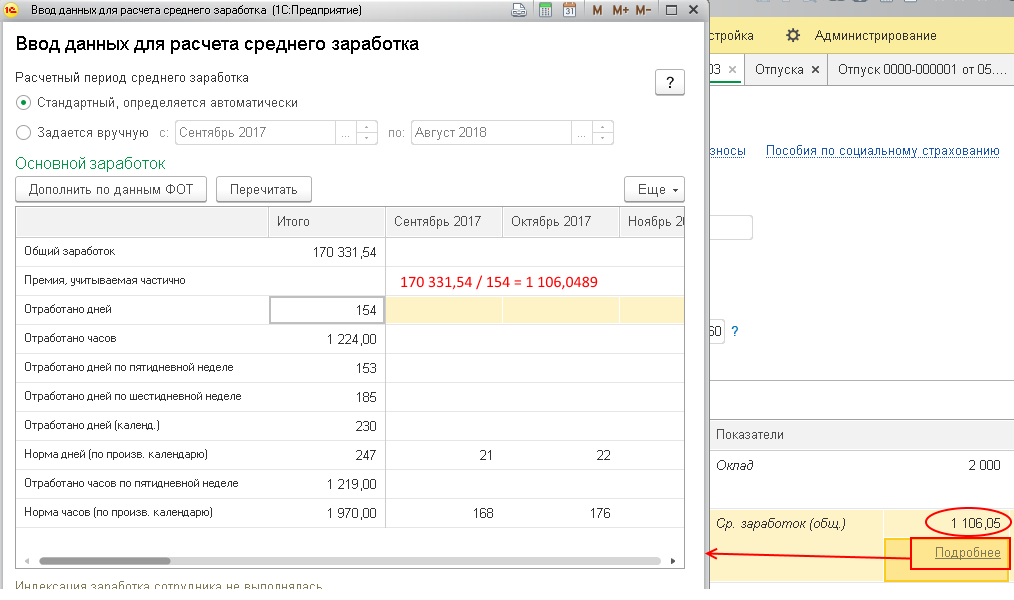Open the Отпуск 0000-000001 tab
The image size is (1014, 600).
click(x=922, y=69)
